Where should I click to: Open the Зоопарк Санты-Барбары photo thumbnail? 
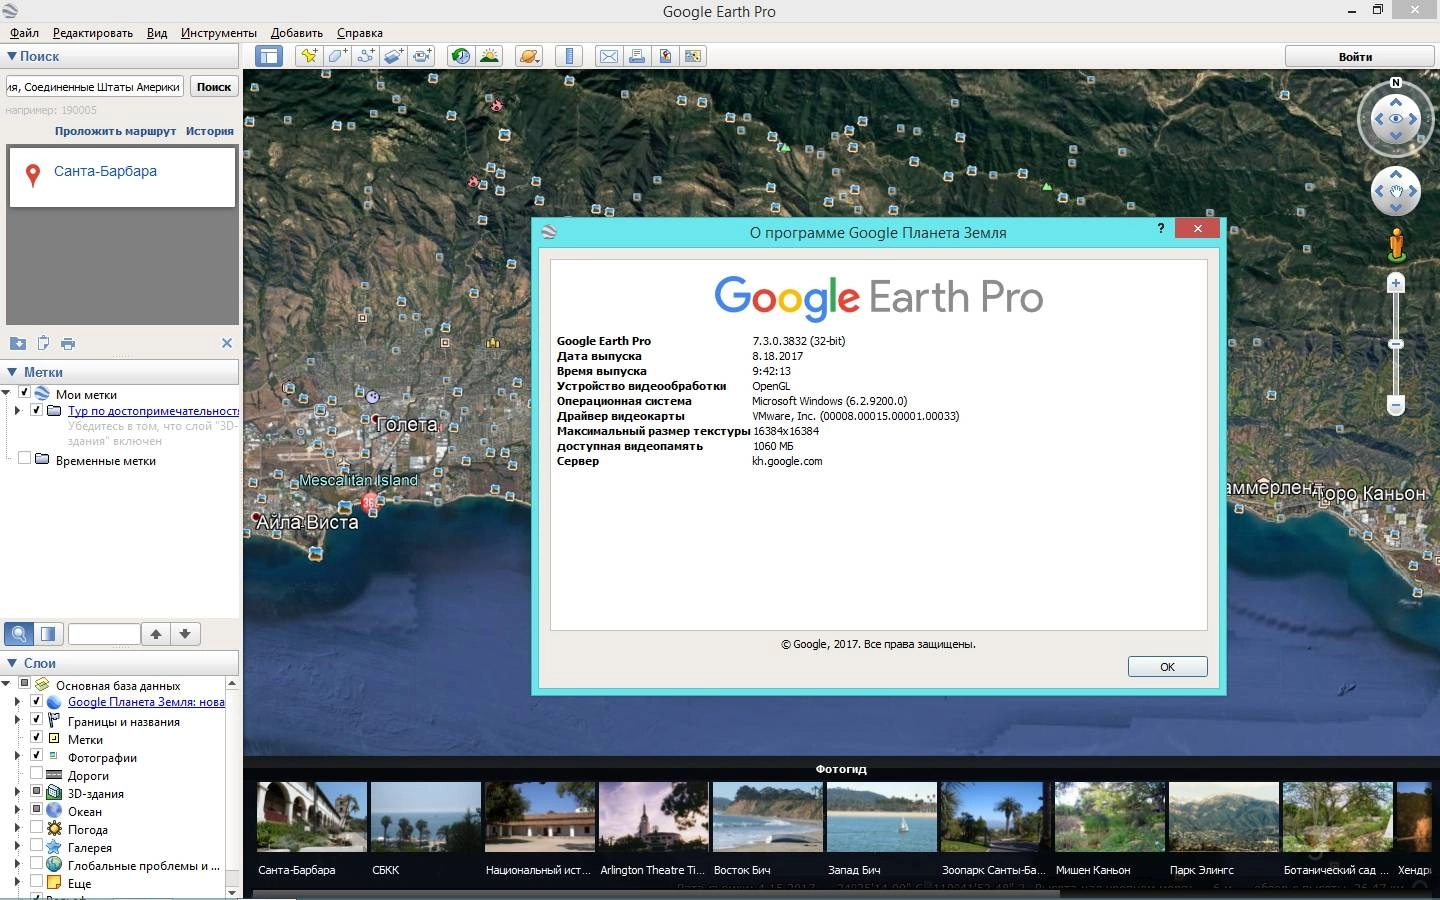(x=994, y=817)
